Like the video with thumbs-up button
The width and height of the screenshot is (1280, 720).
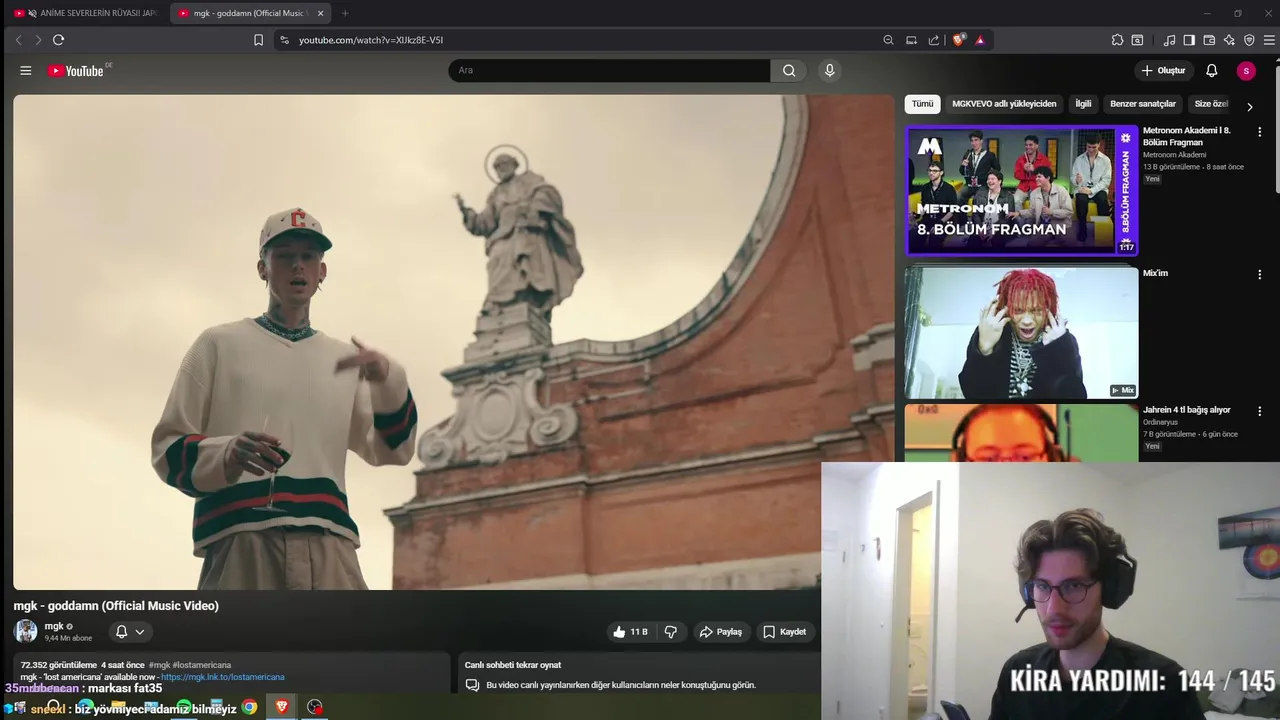click(630, 632)
